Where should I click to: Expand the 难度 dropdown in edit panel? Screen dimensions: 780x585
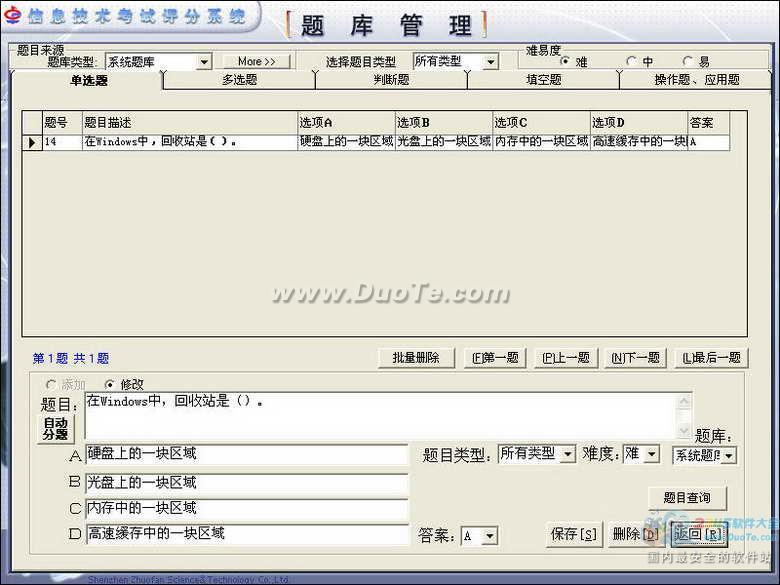coord(652,454)
